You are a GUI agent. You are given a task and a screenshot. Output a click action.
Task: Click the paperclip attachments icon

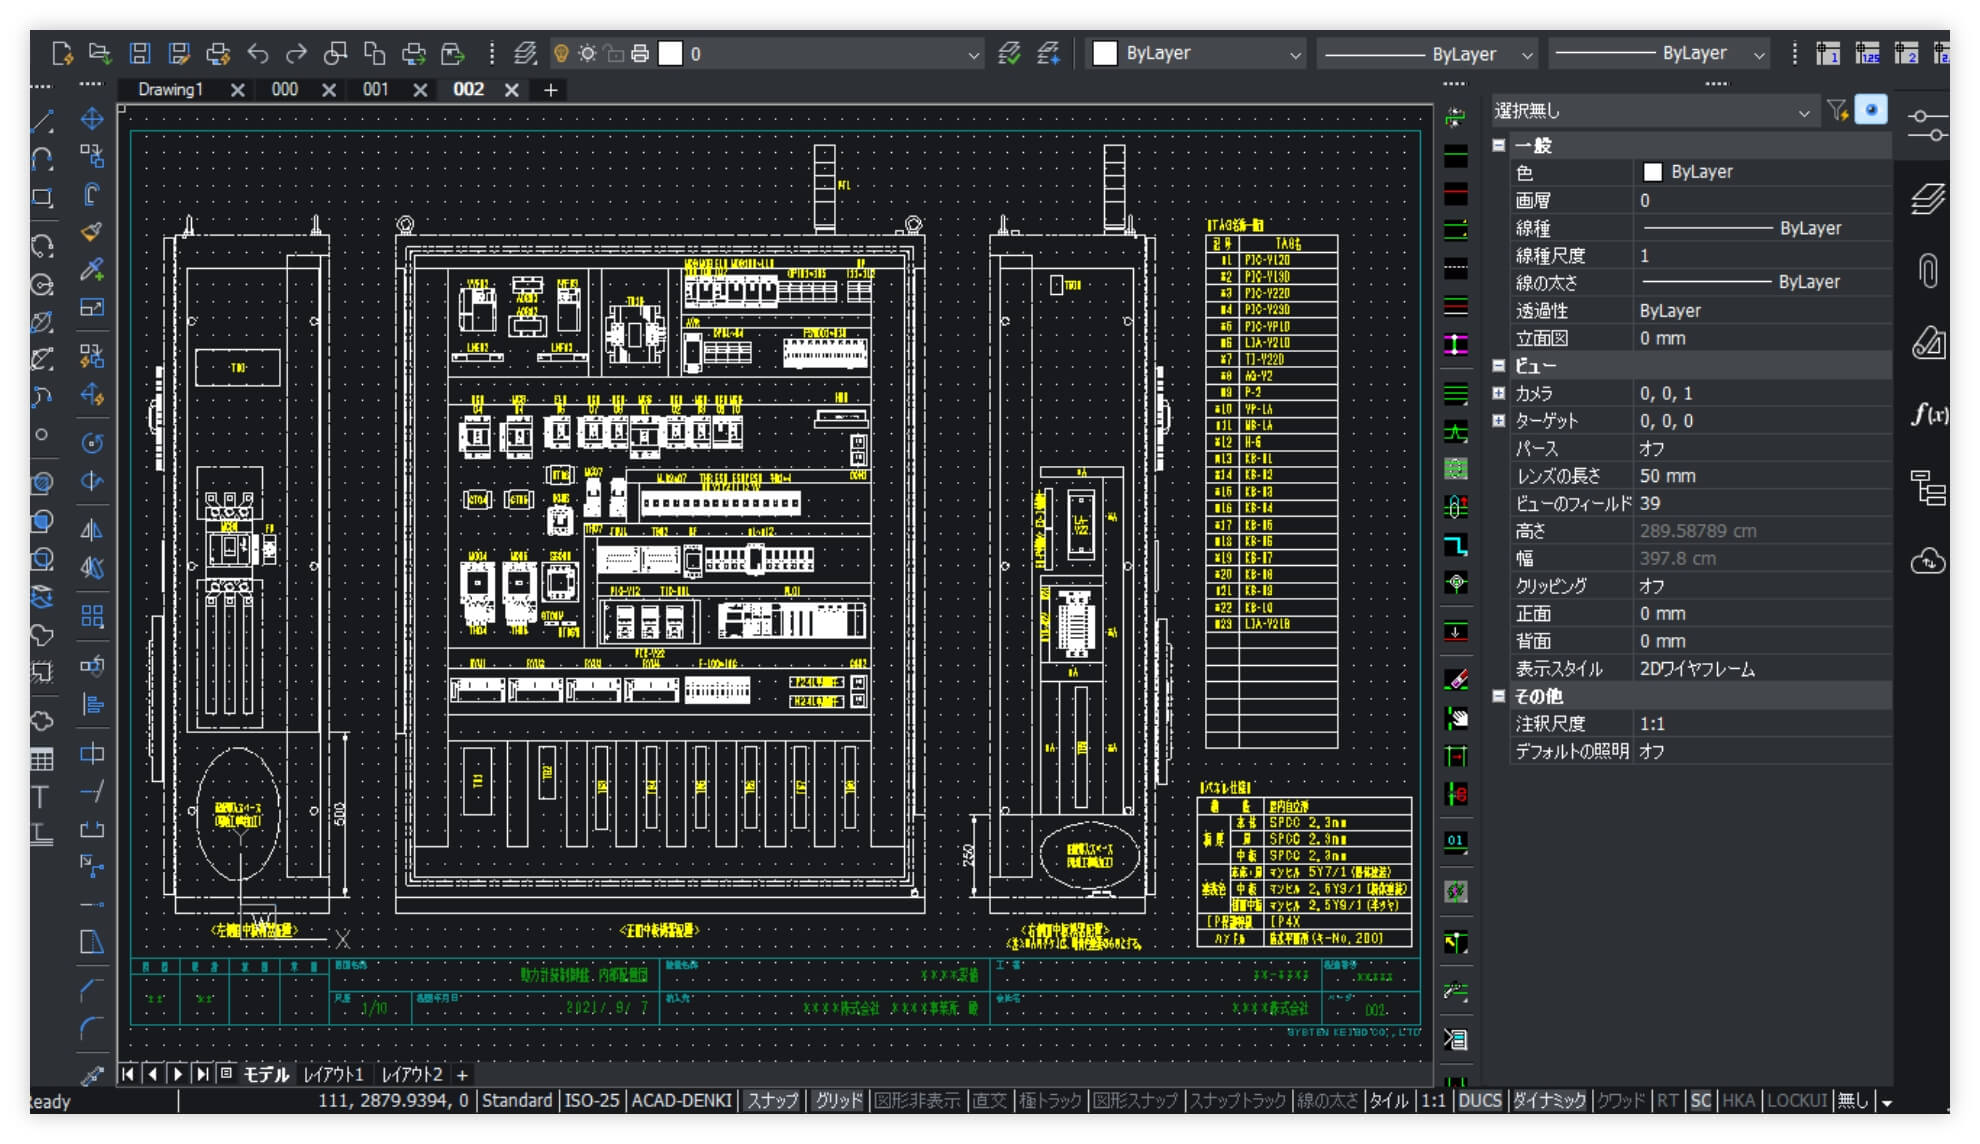point(1928,270)
